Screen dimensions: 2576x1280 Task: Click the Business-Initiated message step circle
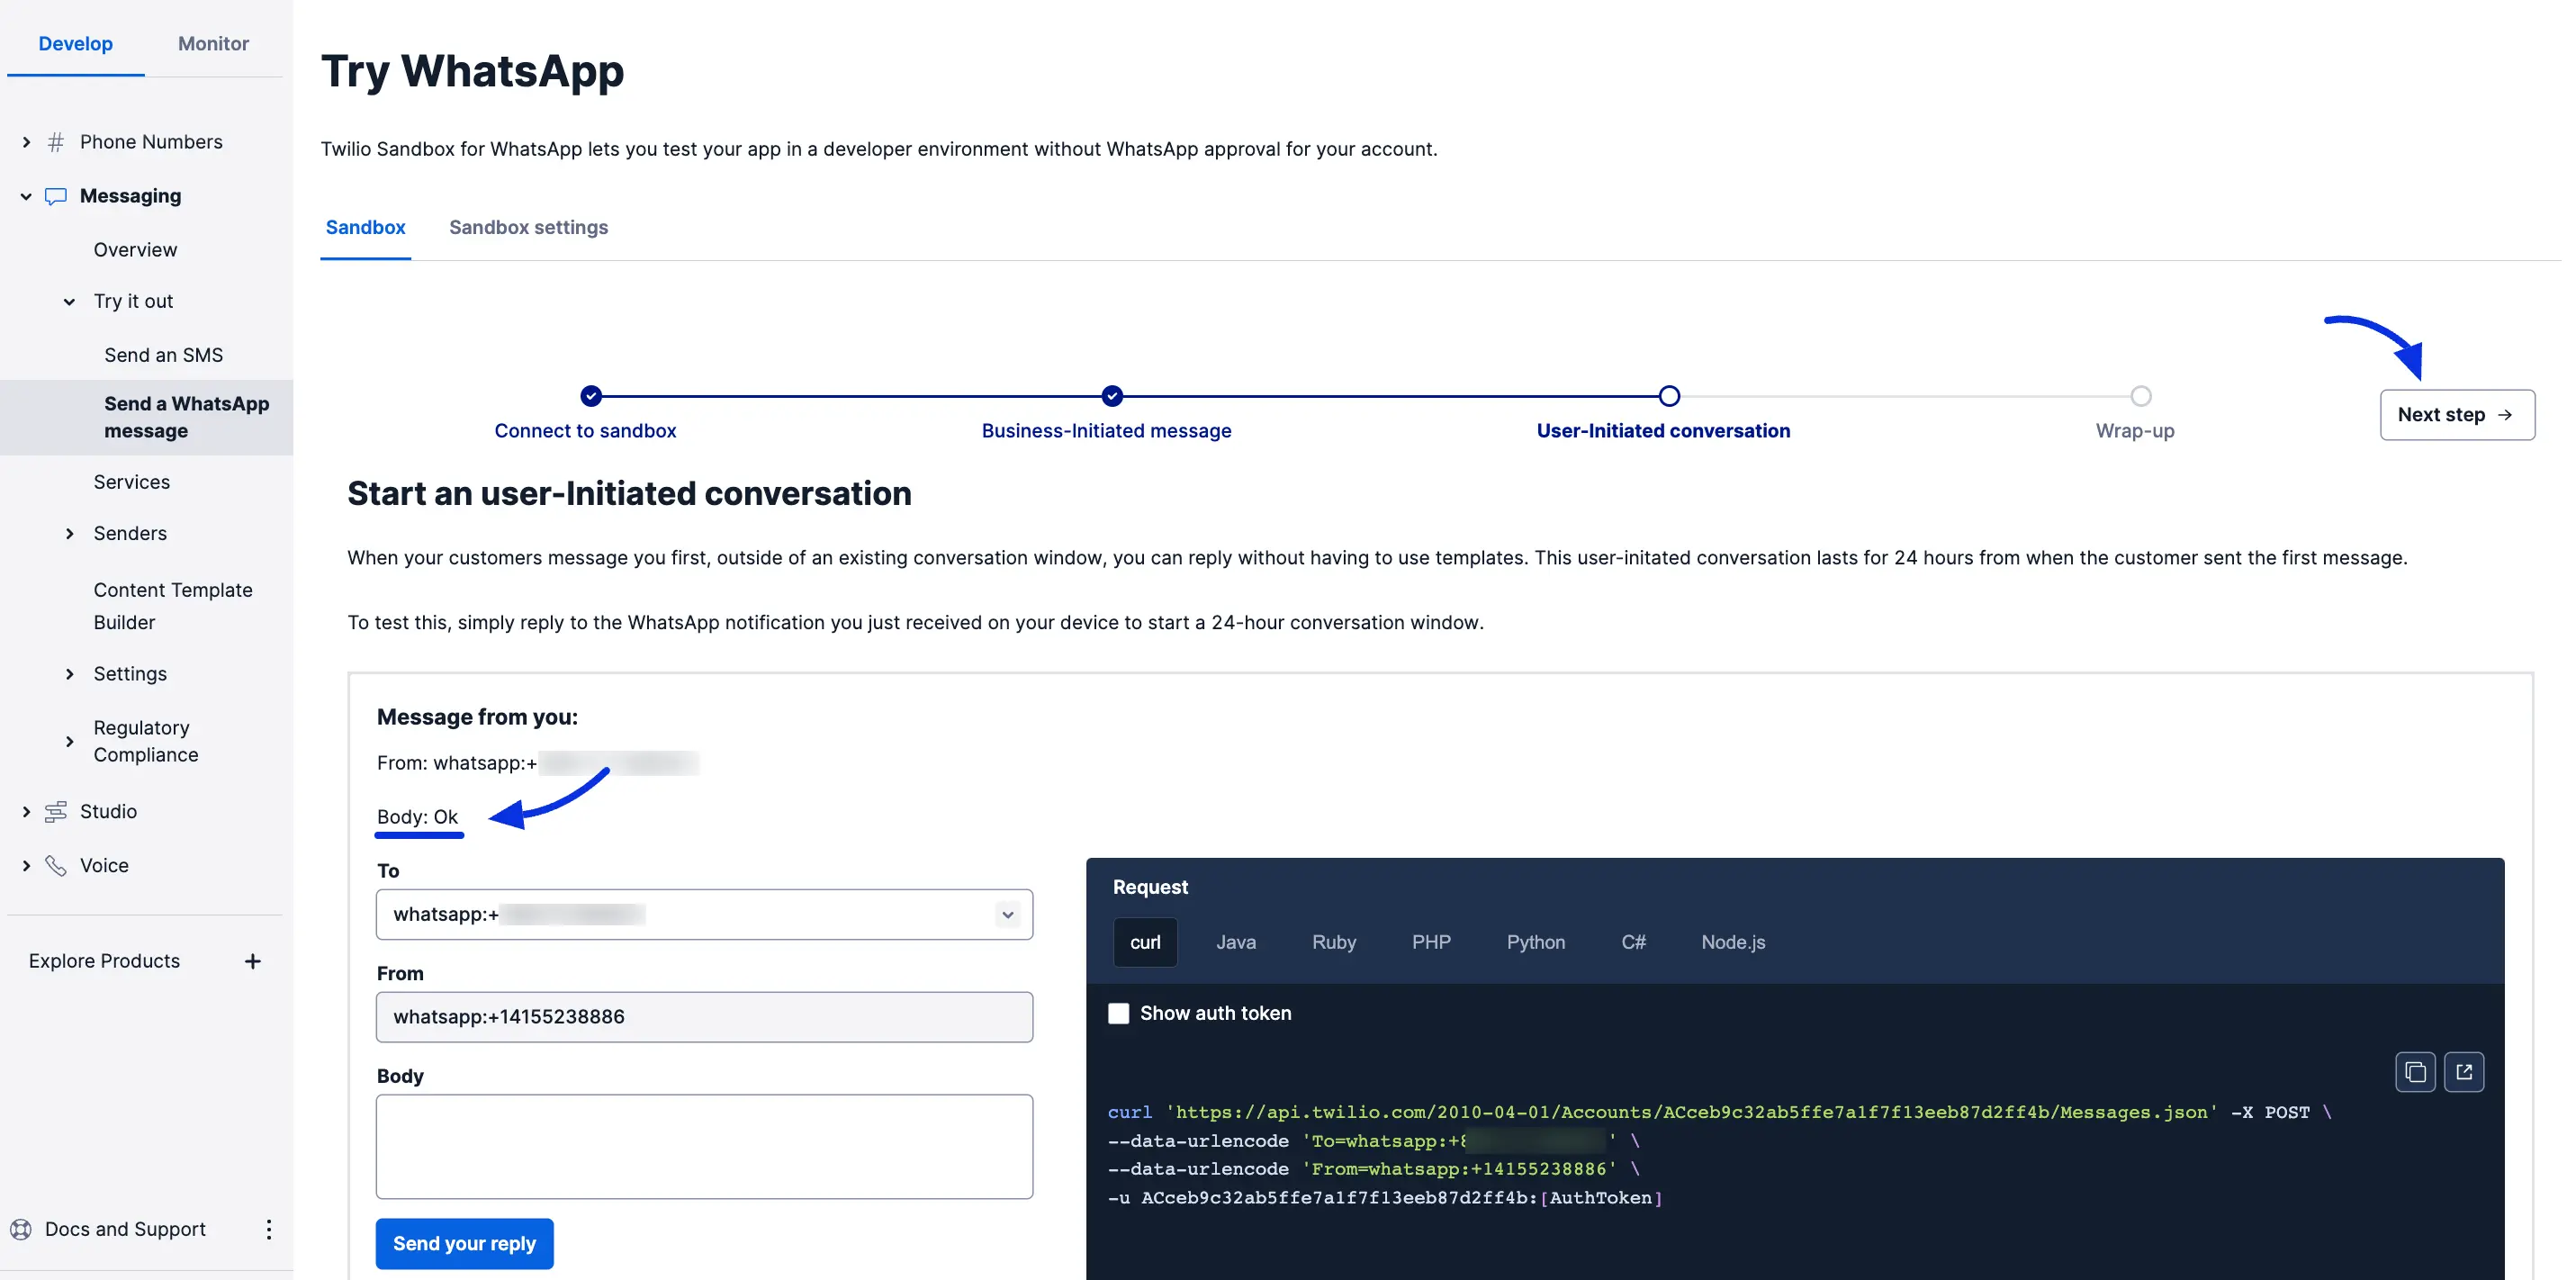(1112, 396)
